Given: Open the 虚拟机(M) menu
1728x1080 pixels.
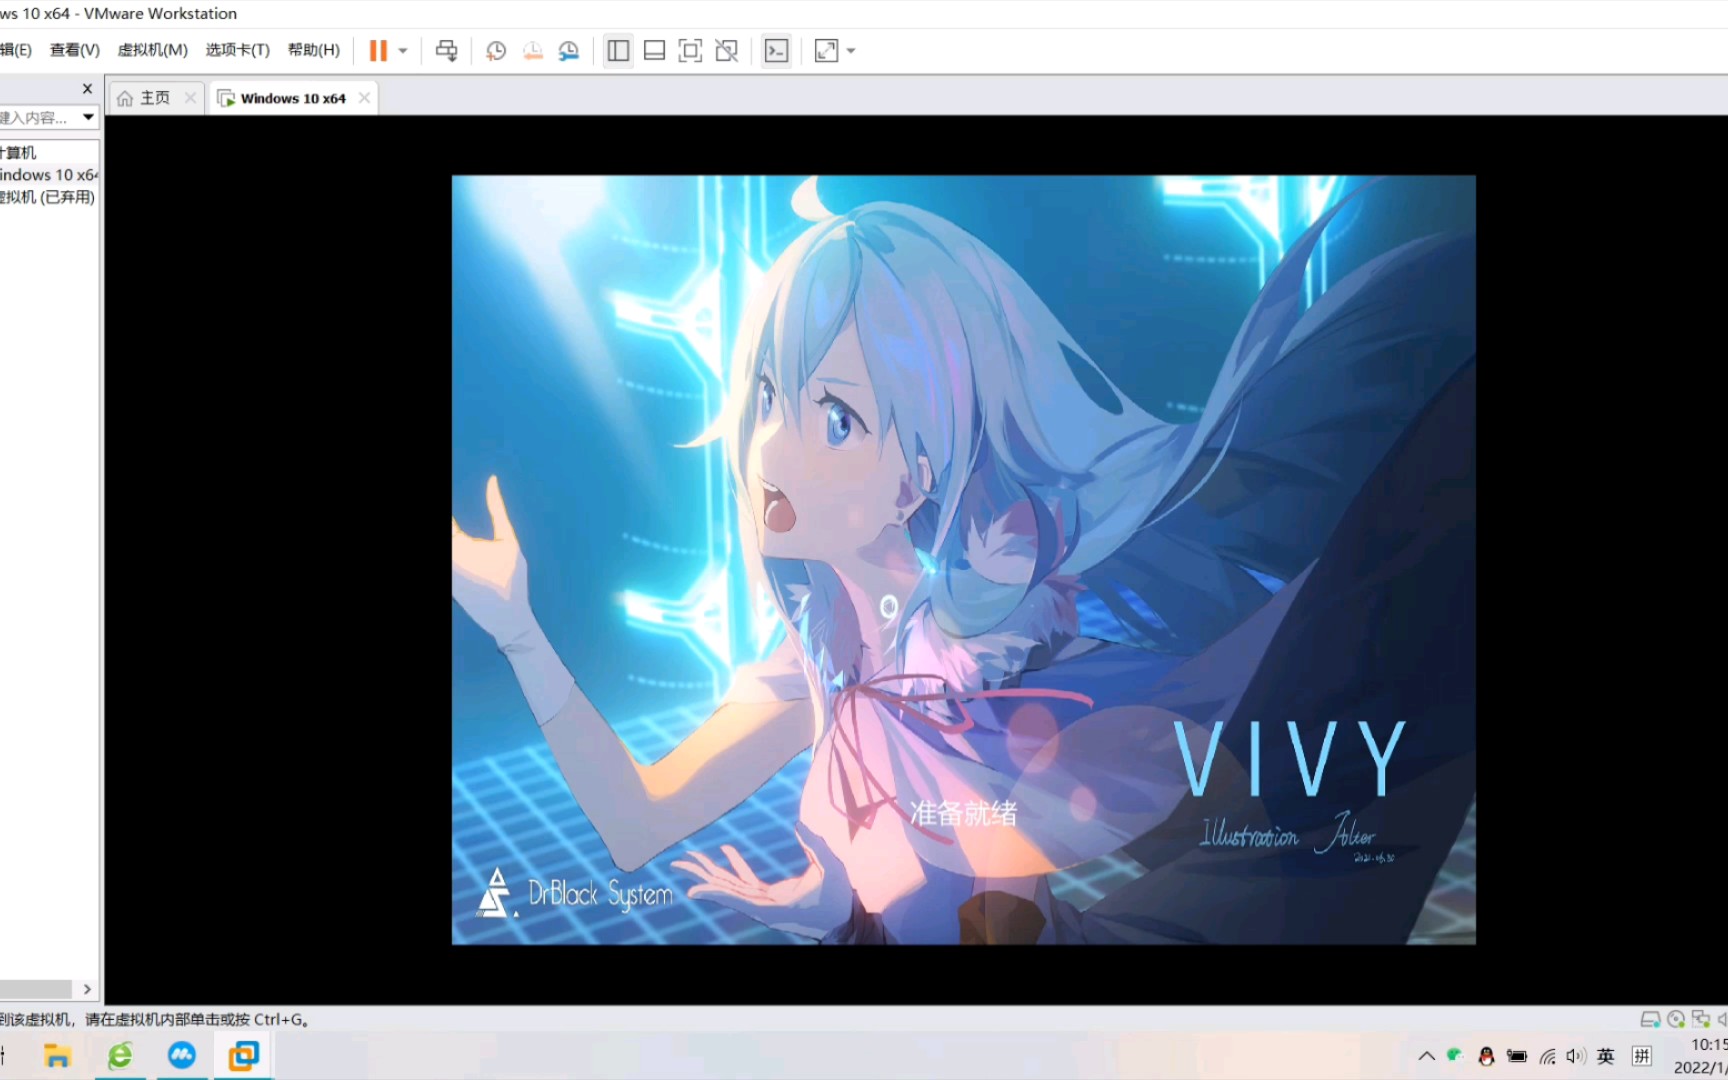Looking at the screenshot, I should click(152, 50).
